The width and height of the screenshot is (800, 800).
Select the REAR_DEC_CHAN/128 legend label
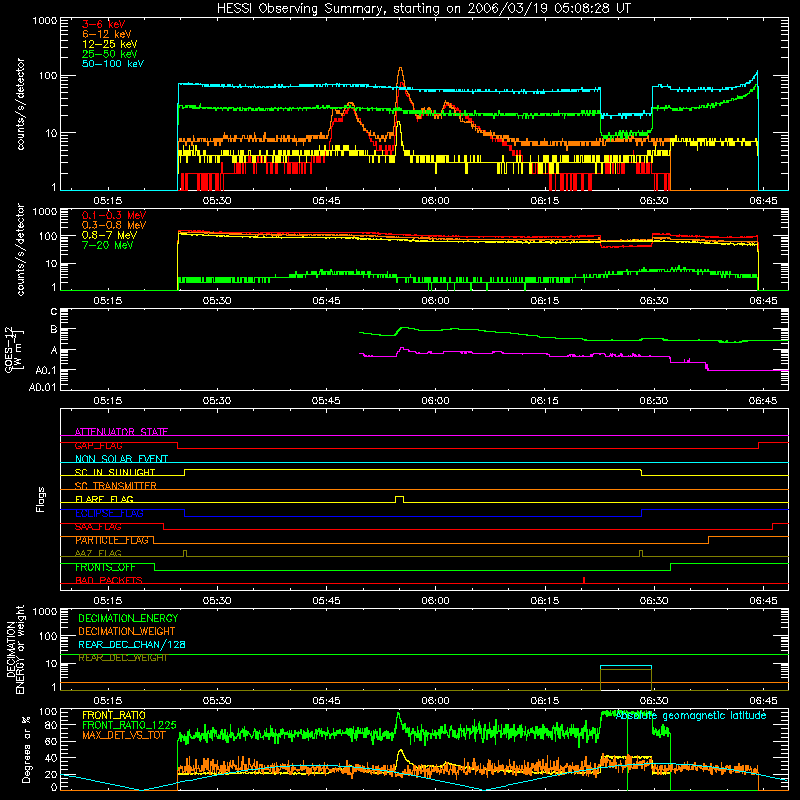point(132,644)
